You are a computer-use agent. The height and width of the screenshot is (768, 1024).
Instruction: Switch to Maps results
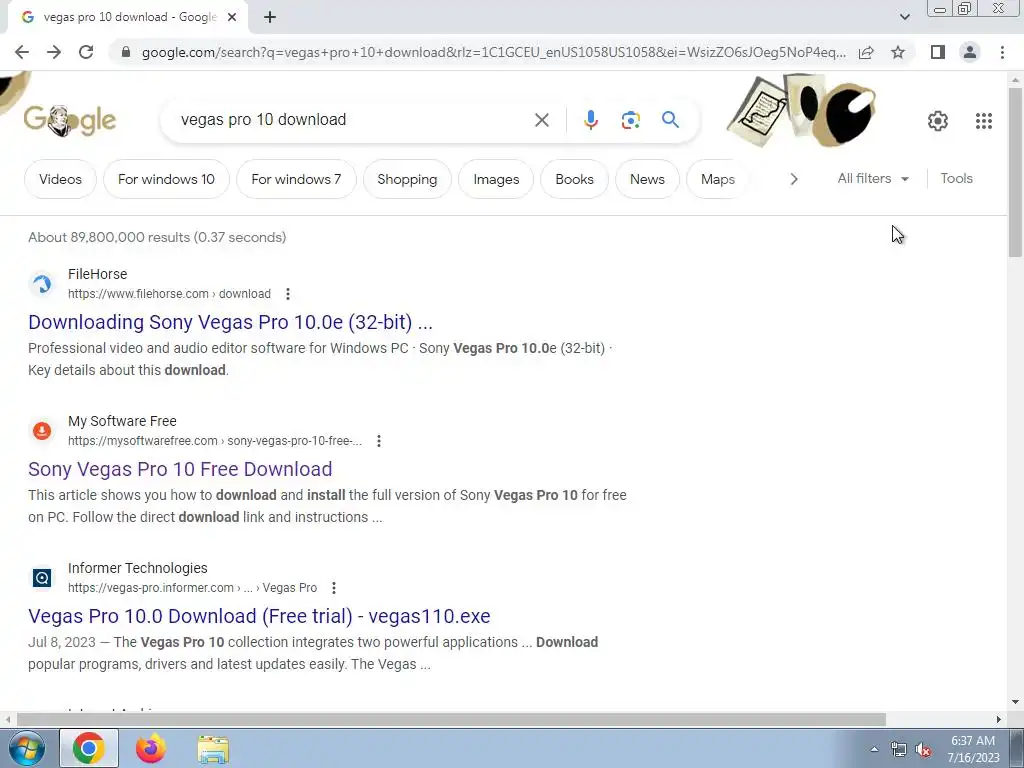[x=717, y=179]
